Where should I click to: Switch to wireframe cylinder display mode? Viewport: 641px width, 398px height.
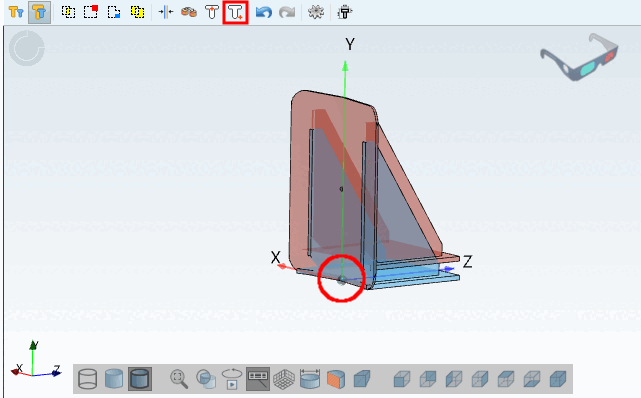[x=87, y=379]
